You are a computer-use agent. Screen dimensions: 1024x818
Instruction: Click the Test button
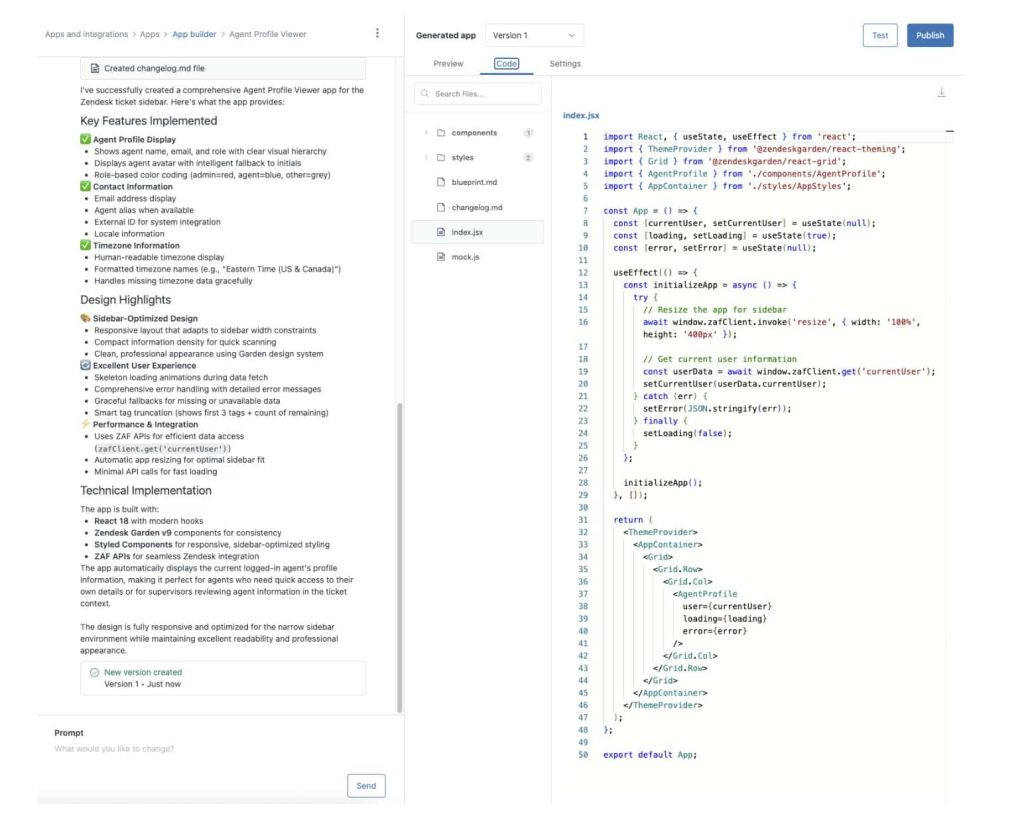point(880,35)
